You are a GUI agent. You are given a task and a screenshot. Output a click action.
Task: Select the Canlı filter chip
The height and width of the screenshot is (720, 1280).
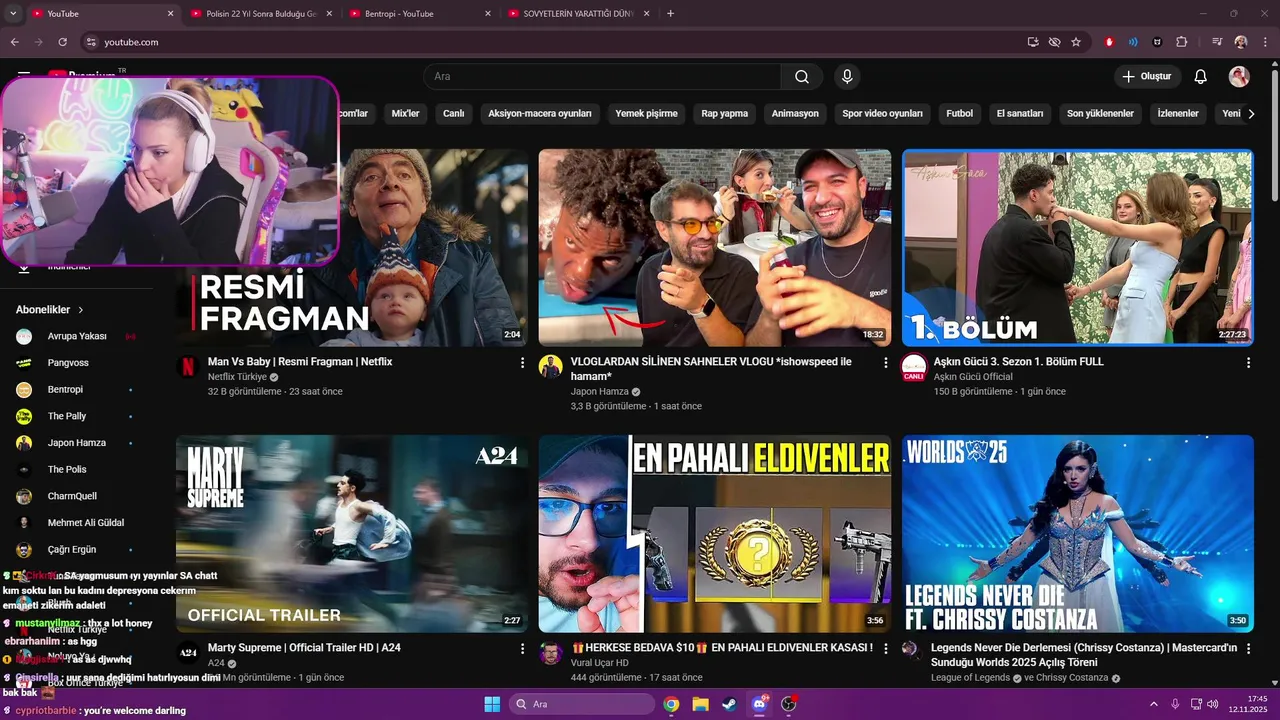(x=454, y=114)
